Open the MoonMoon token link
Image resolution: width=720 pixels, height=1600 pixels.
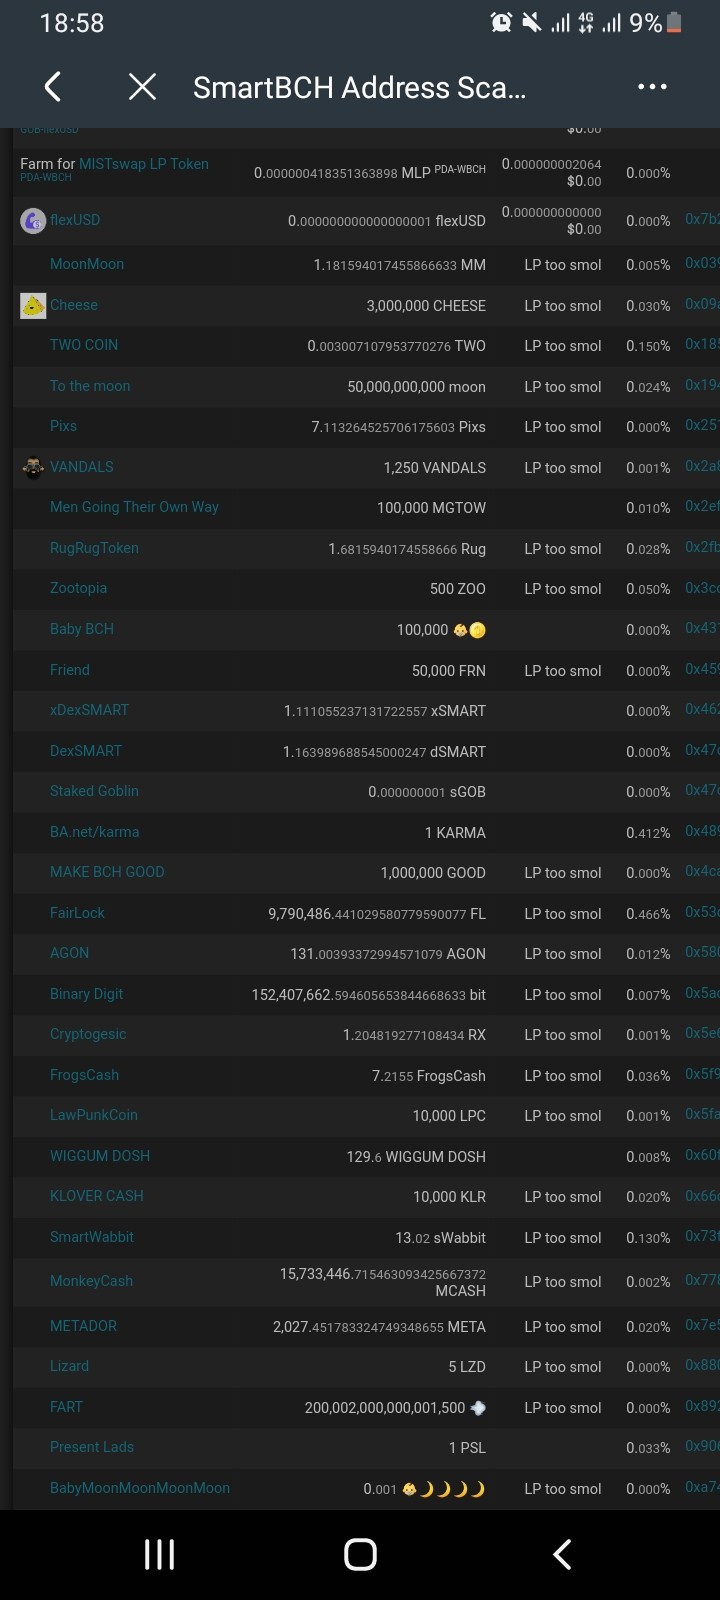[87, 264]
